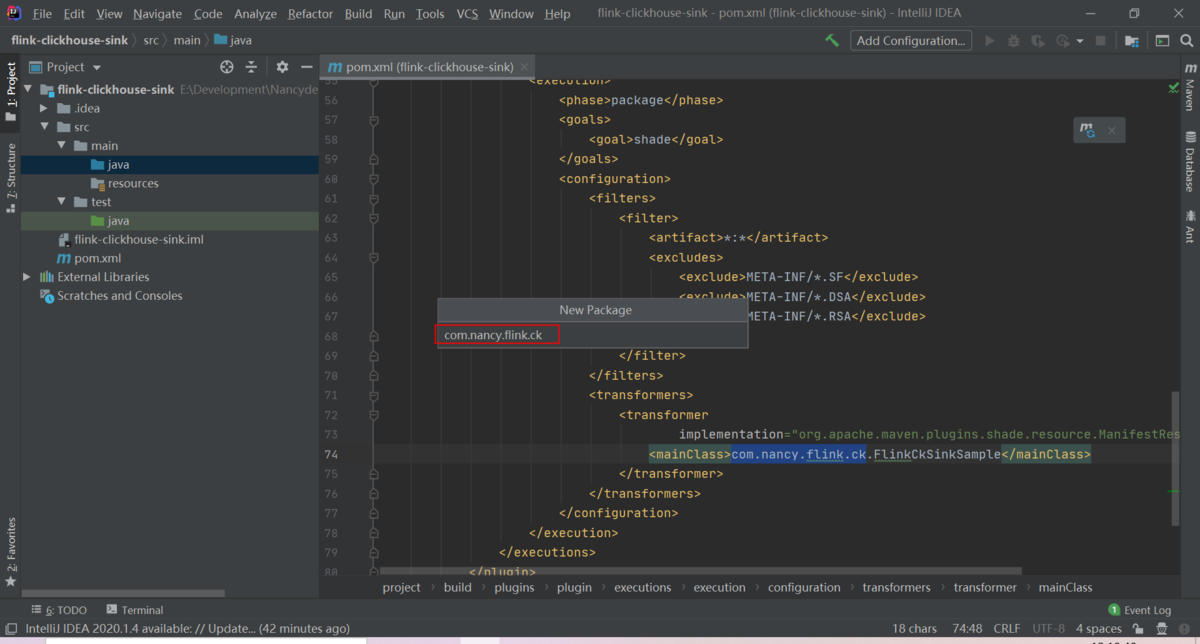Click Select Opened File locate icon
The image size is (1200, 644).
[226, 67]
